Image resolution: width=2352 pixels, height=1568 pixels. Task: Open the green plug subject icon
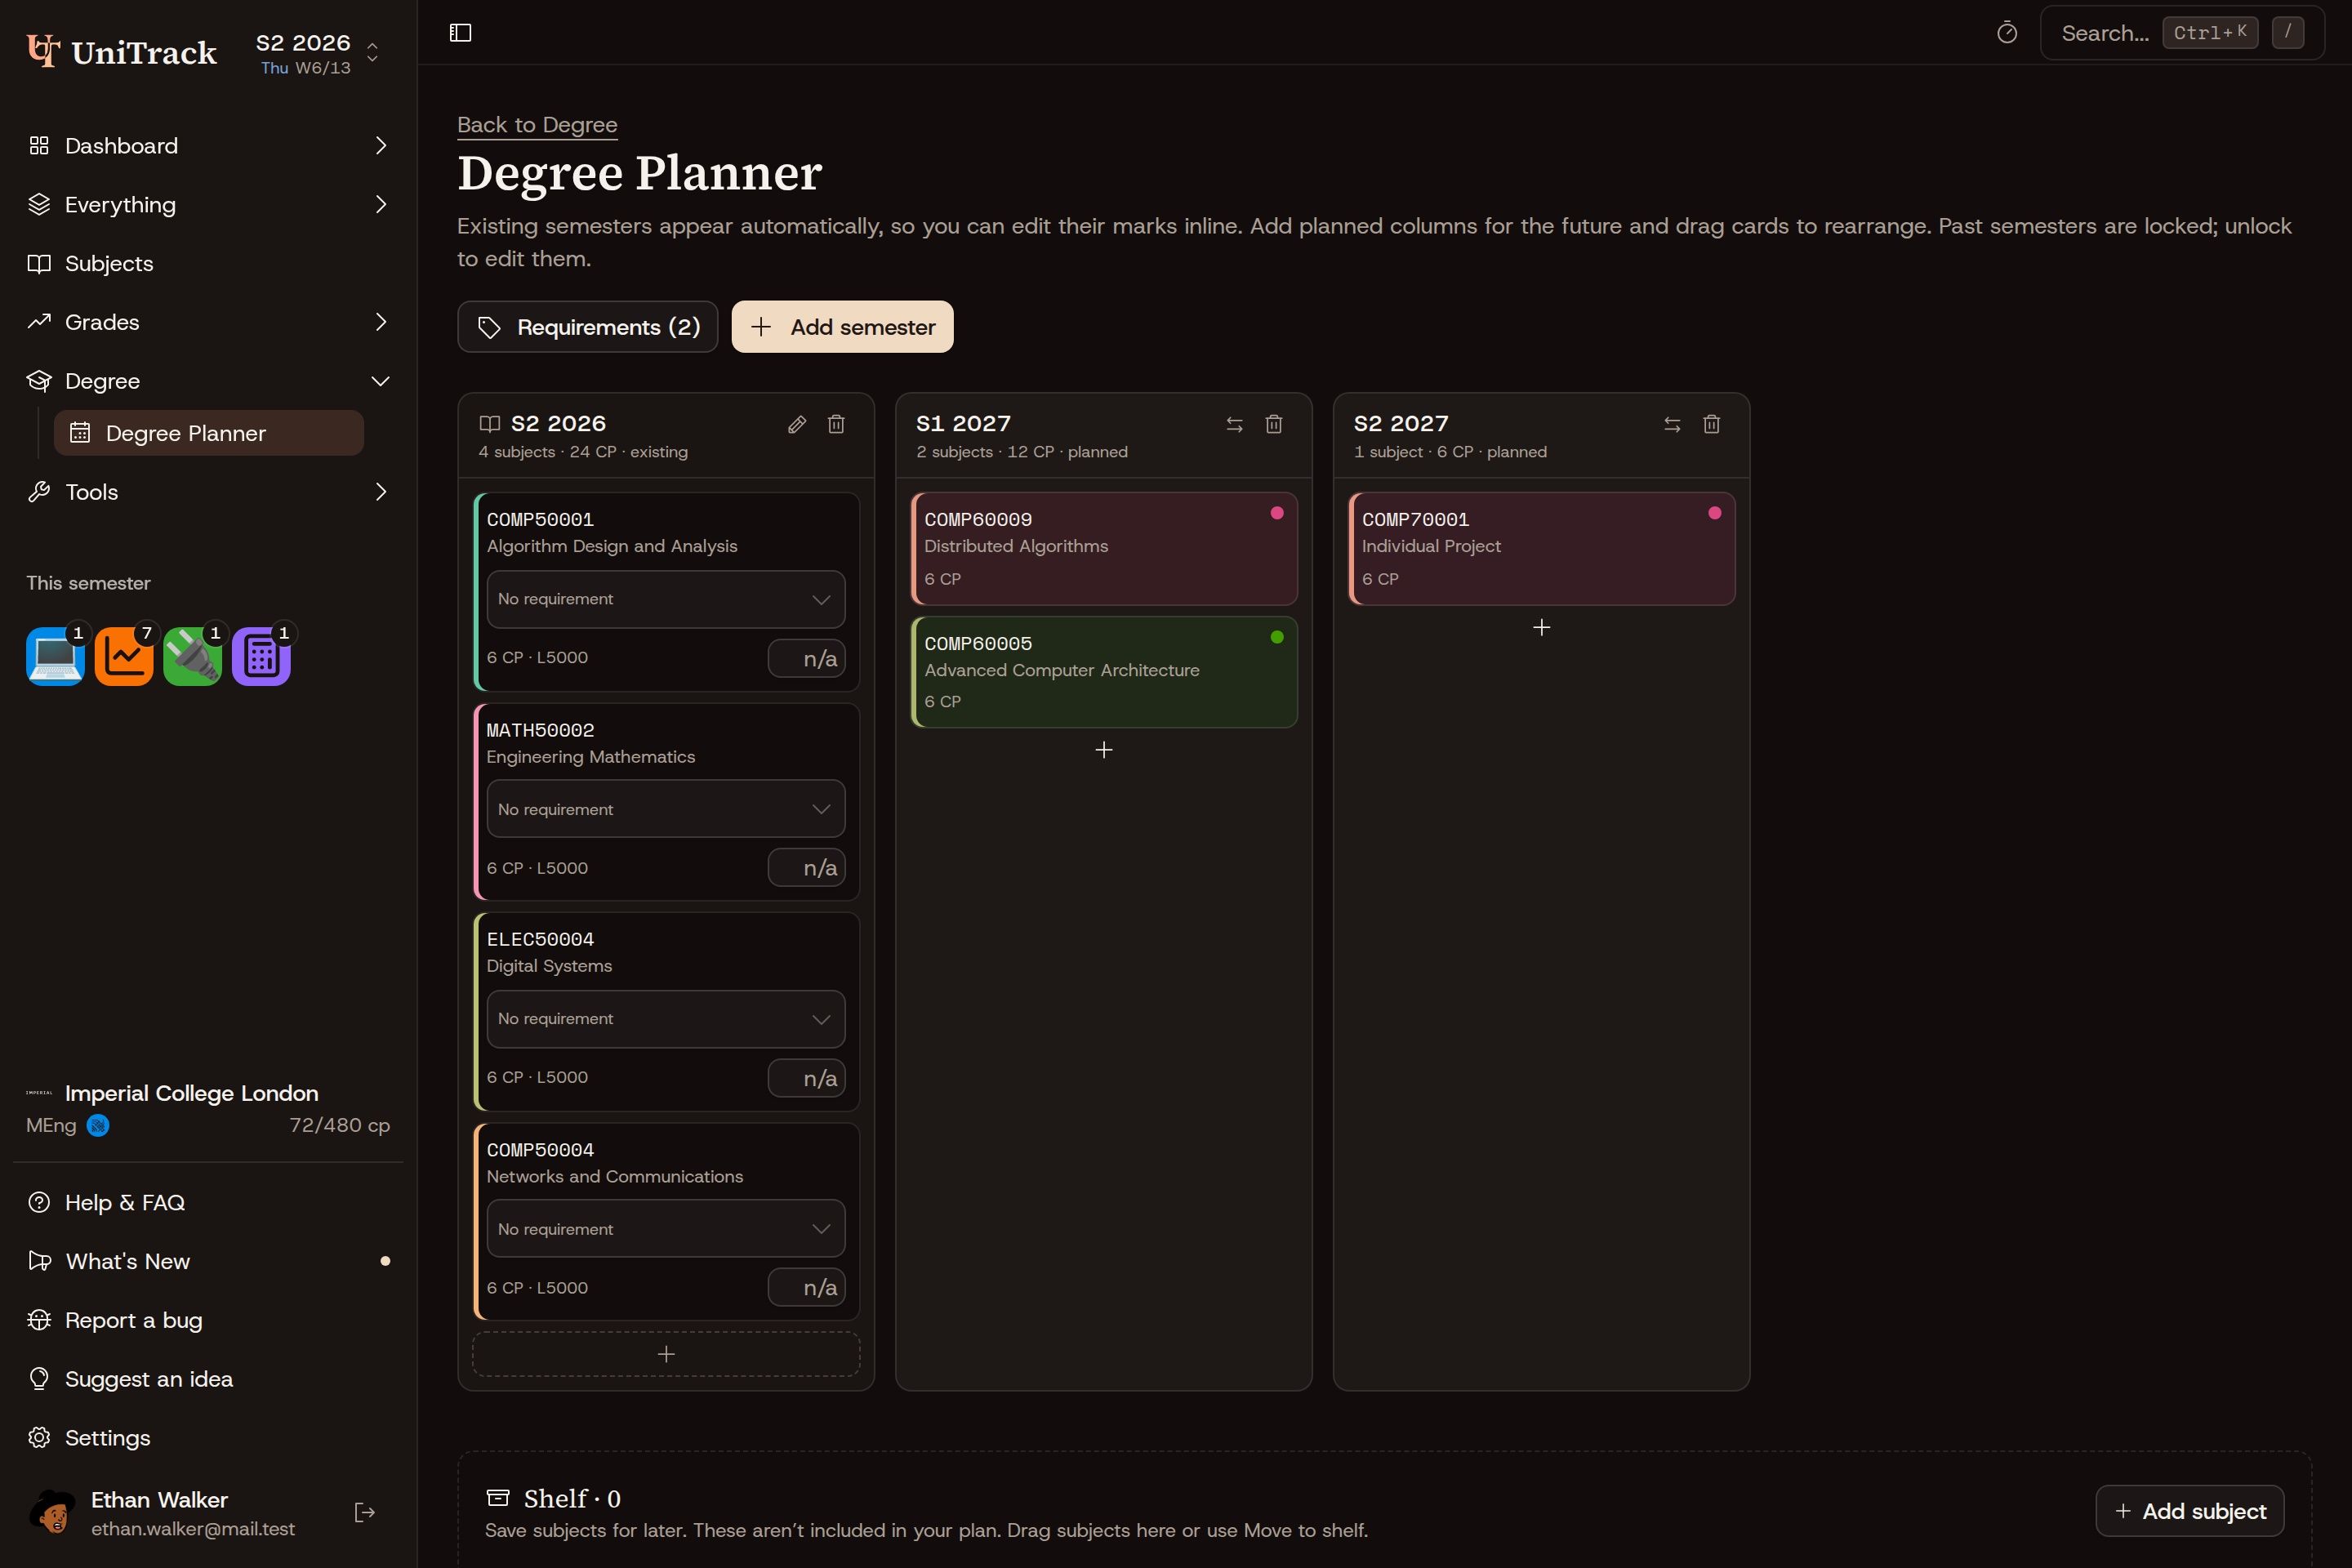pyautogui.click(x=192, y=656)
